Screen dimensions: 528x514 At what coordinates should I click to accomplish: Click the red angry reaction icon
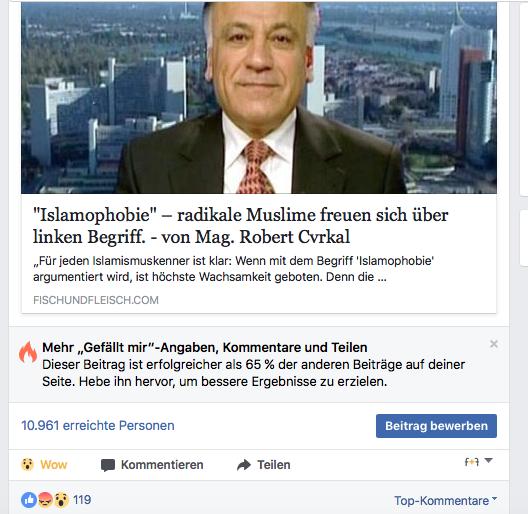[45, 500]
